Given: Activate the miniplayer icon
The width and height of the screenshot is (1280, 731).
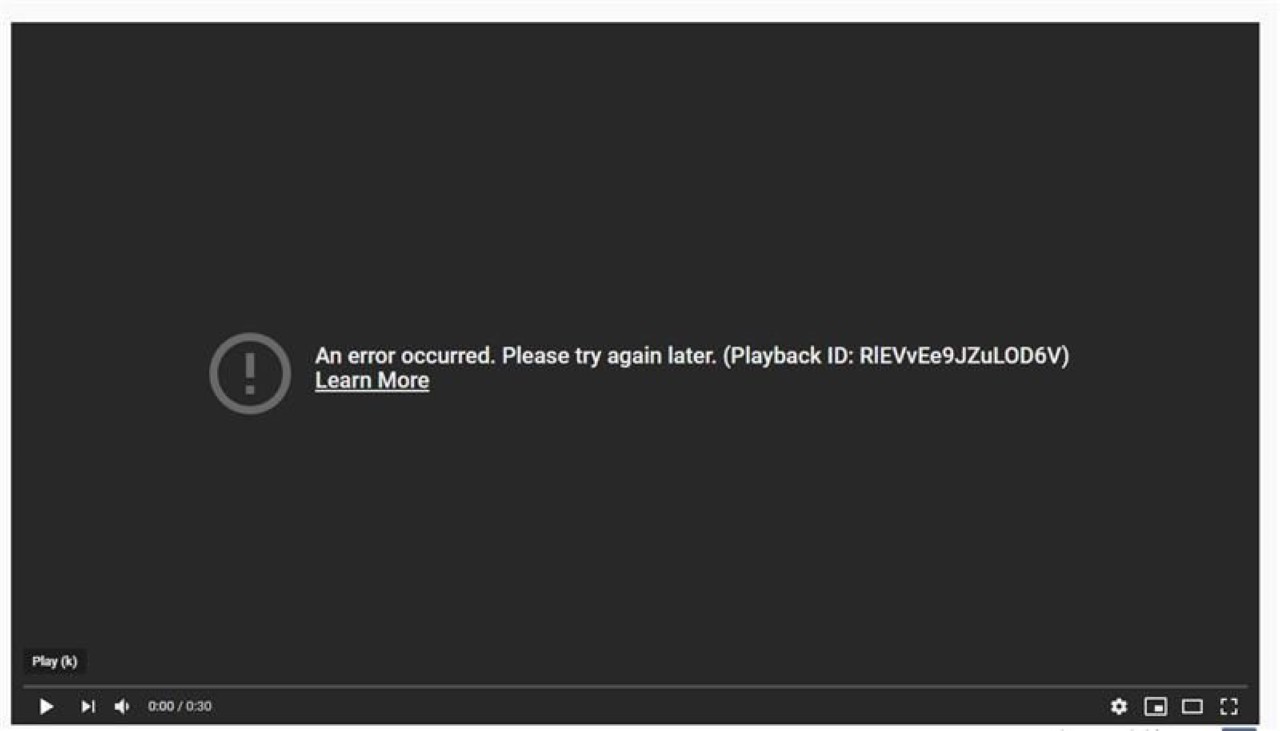Looking at the screenshot, I should coord(1156,707).
